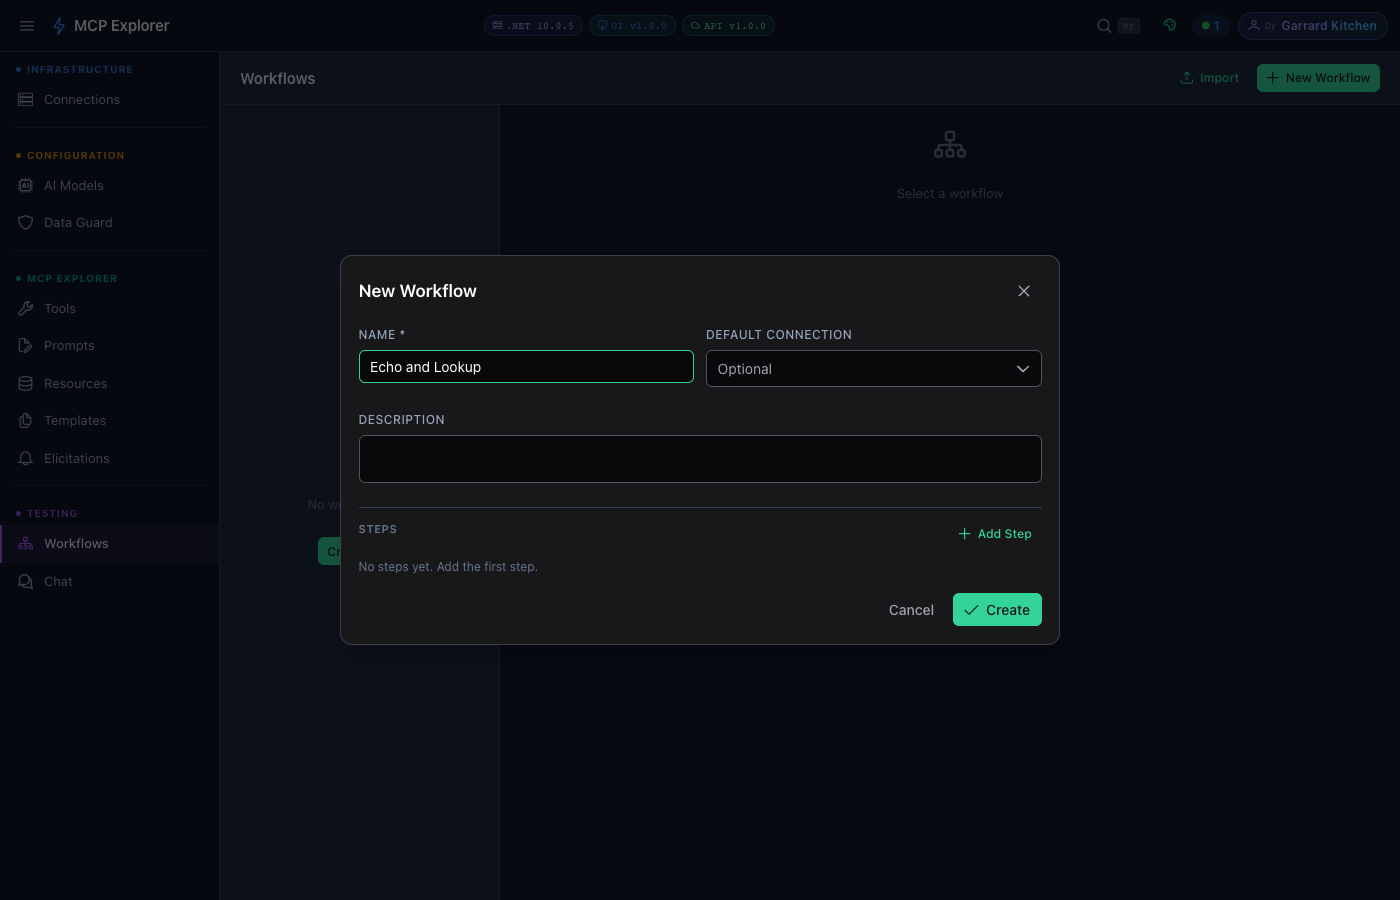Open the Elicitations panel

coord(76,458)
